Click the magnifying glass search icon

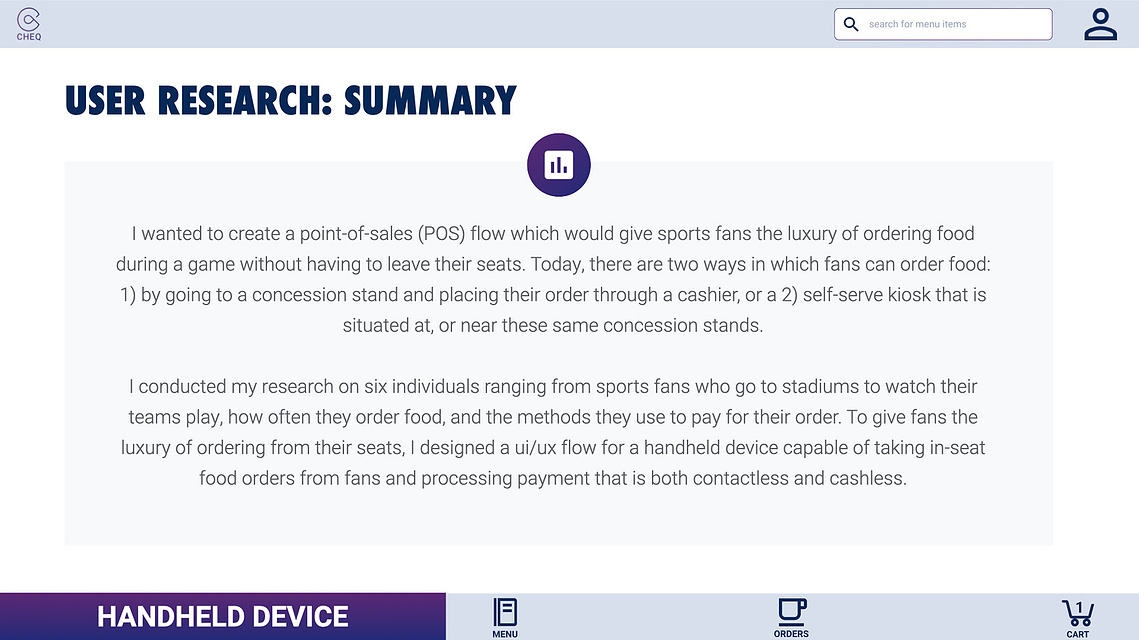tap(851, 24)
